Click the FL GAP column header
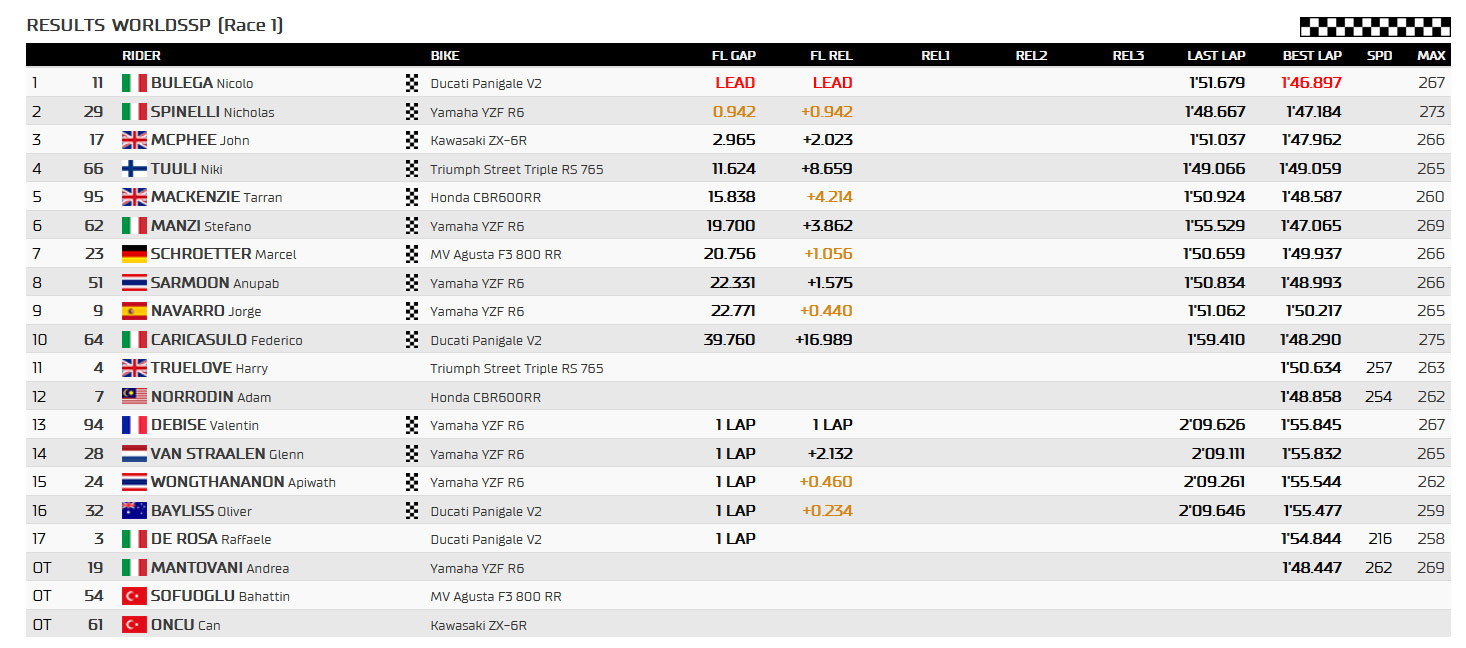The image size is (1466, 648). click(733, 56)
